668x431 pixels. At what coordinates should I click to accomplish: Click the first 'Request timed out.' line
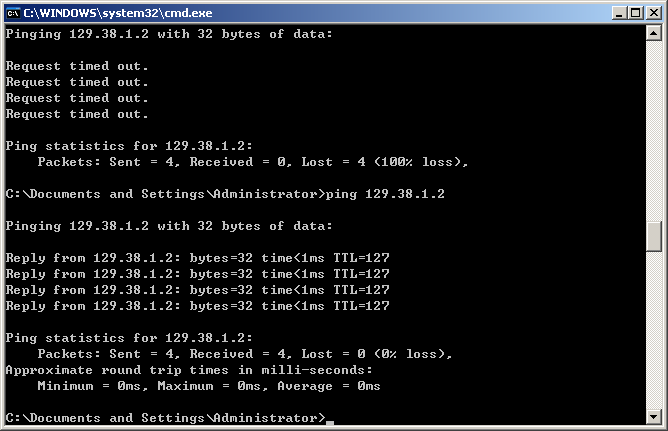[x=77, y=66]
